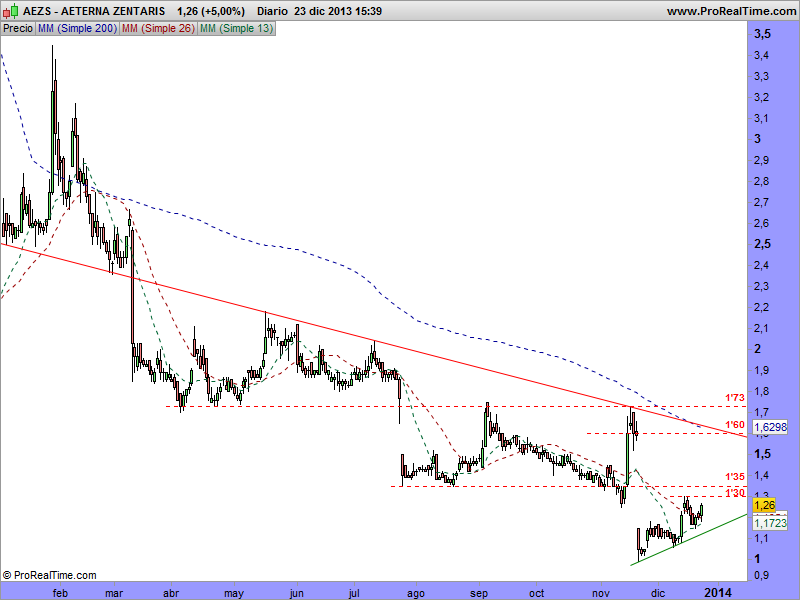Click the 1,1723 moving average value tag
The height and width of the screenshot is (600, 800).
(770, 523)
